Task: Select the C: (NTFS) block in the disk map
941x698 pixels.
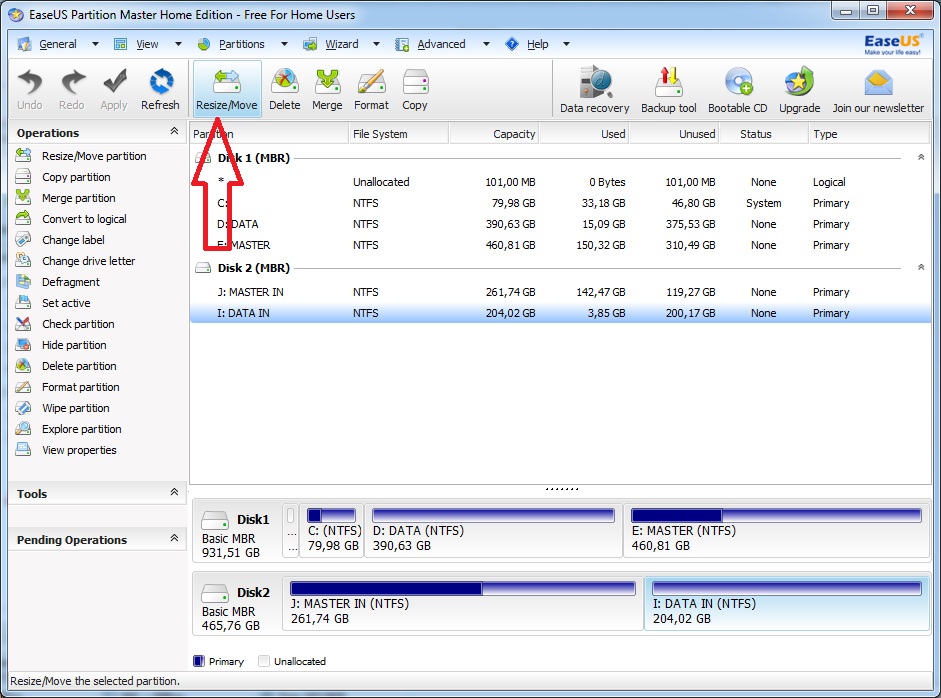Action: coord(332,531)
